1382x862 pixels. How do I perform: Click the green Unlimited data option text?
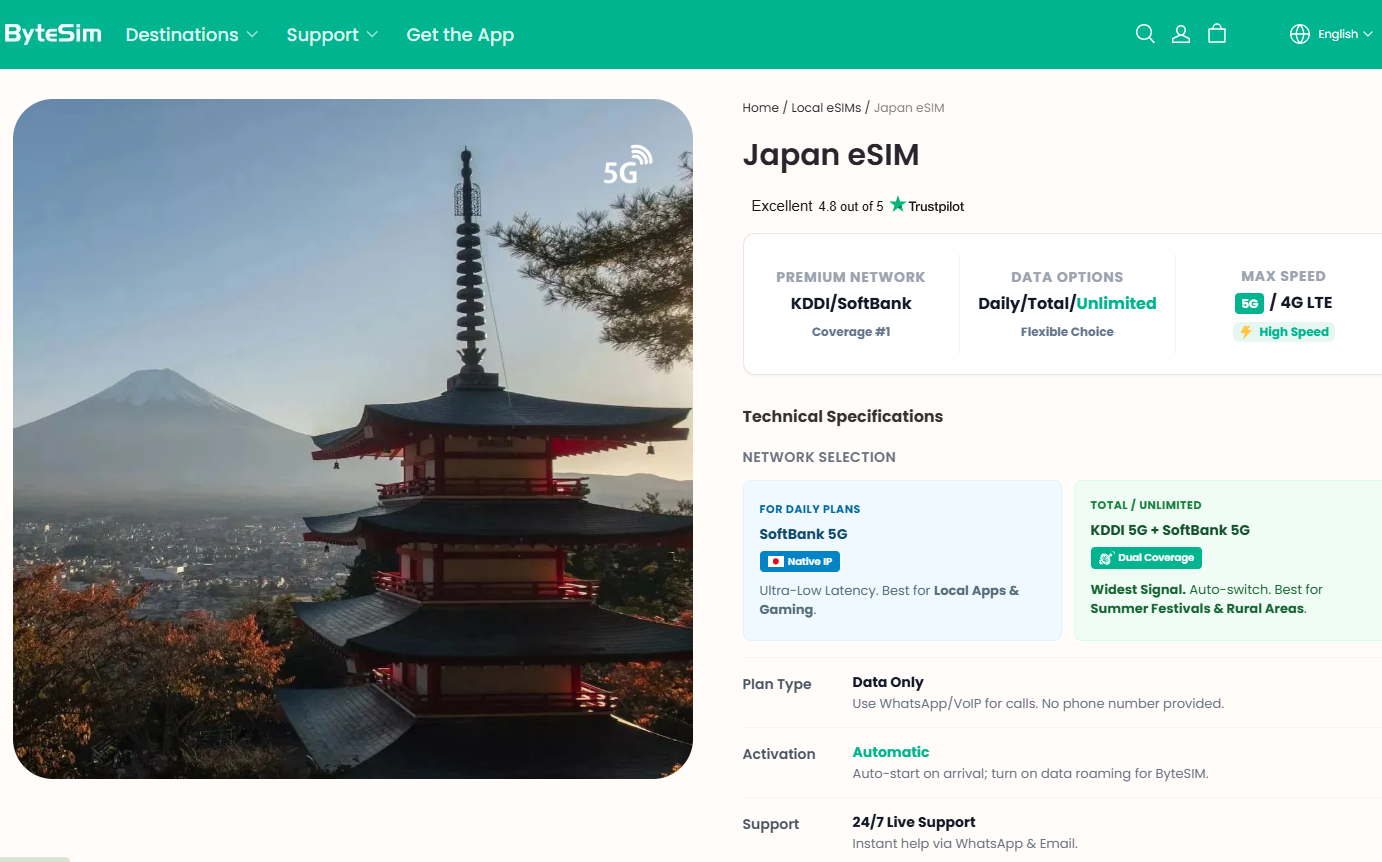(x=1116, y=303)
